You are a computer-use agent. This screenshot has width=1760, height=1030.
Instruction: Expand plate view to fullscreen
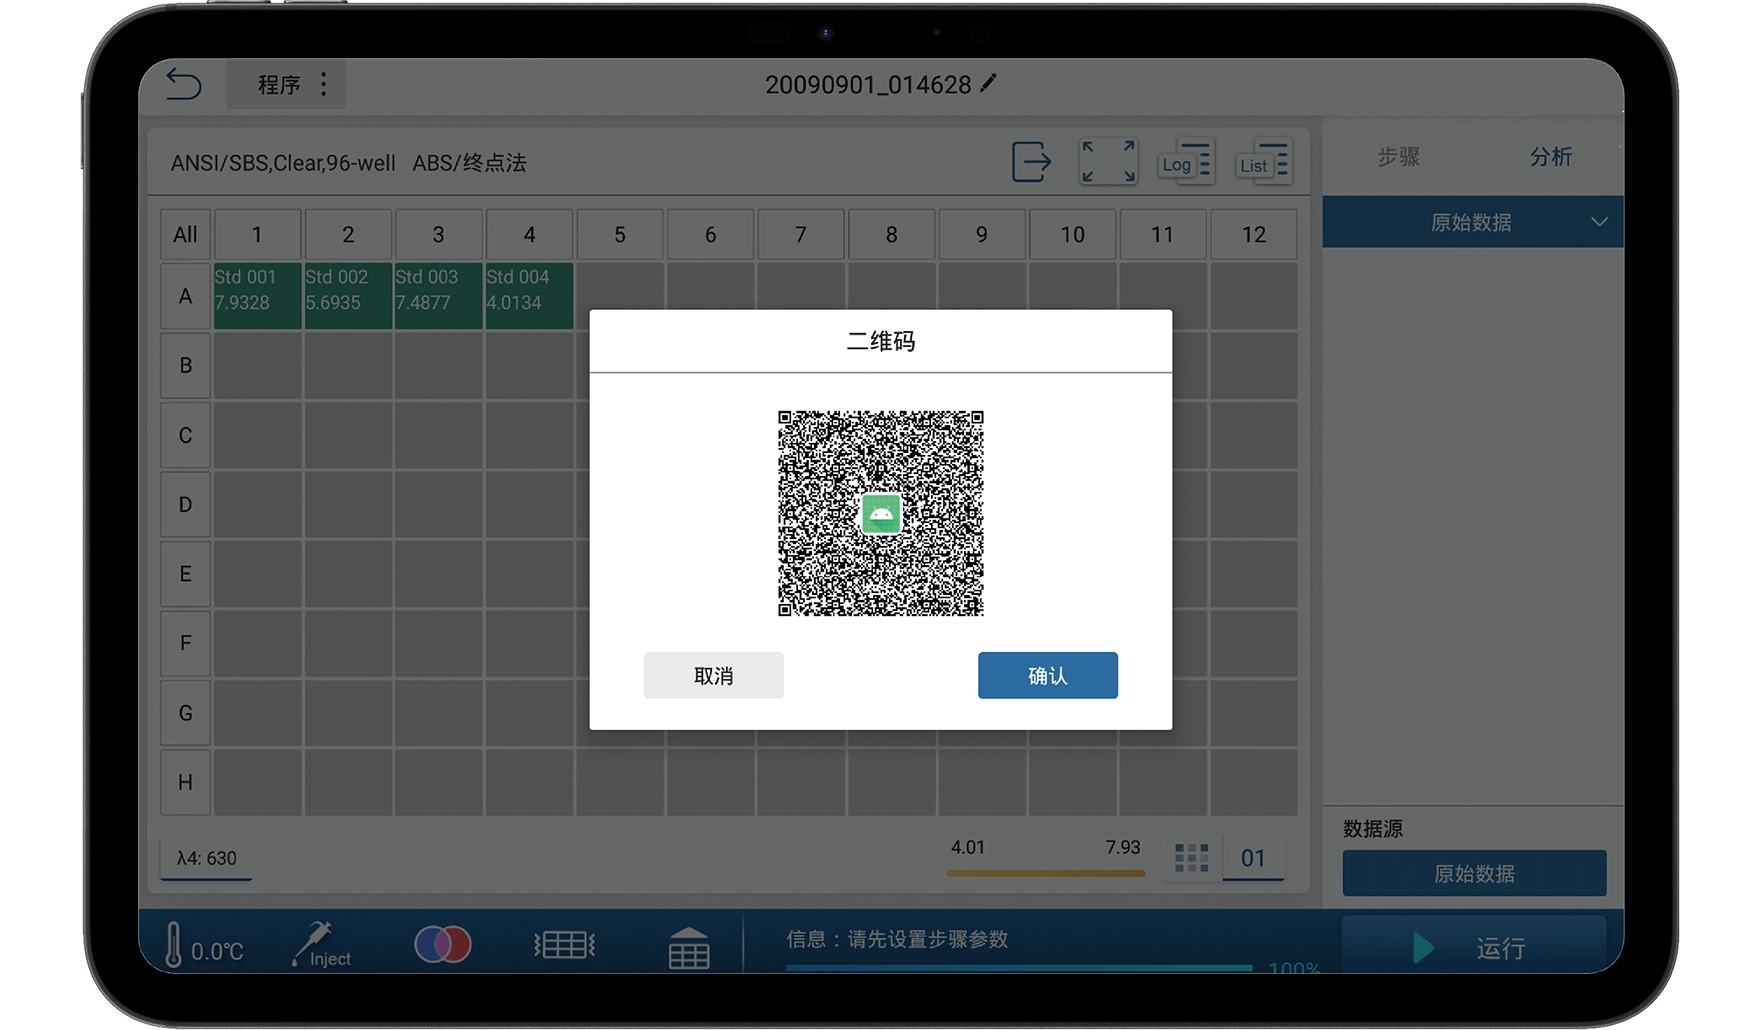click(1108, 161)
